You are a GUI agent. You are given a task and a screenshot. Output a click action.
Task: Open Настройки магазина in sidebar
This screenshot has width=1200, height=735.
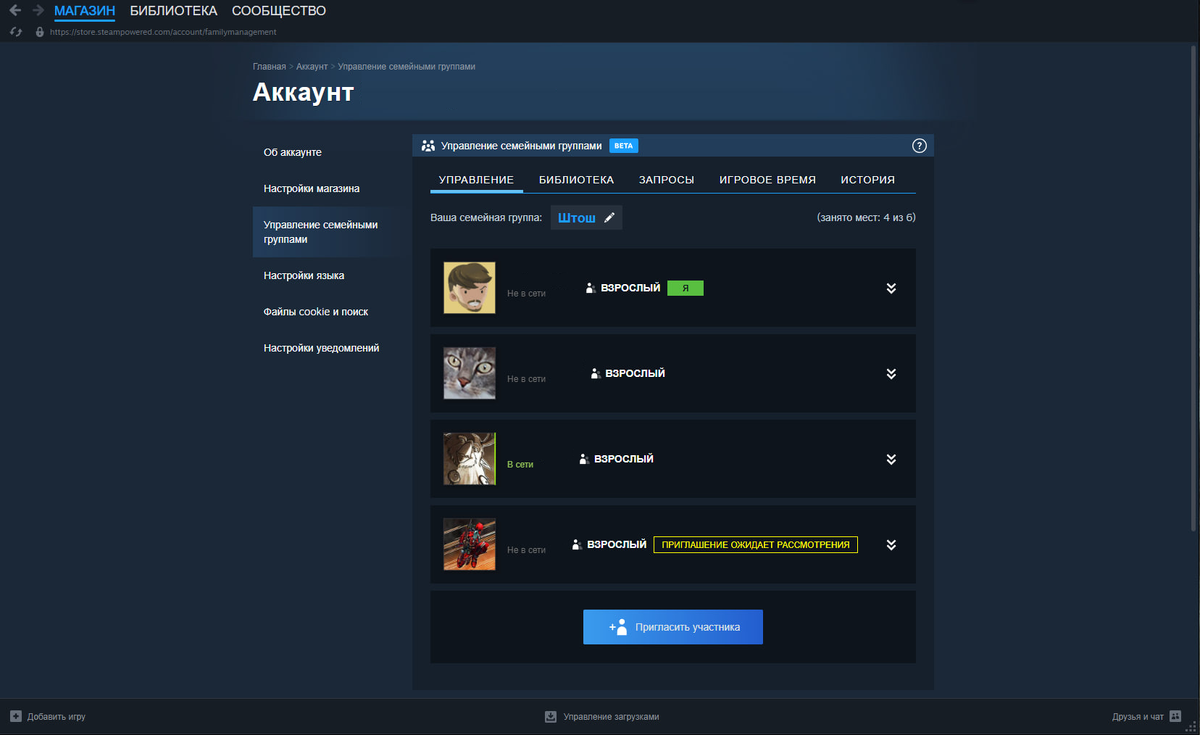click(312, 188)
